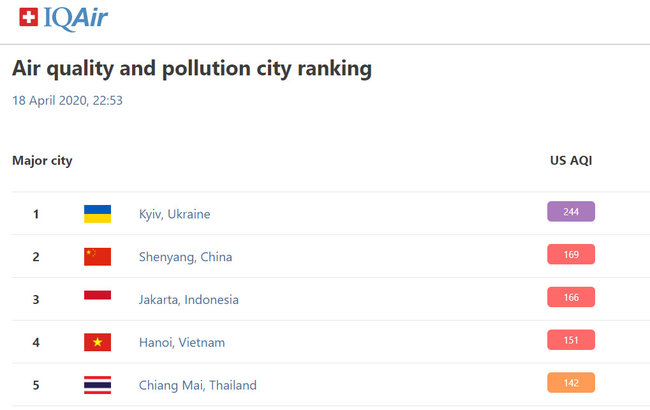Click the orange 142 AQI badge
Image resolution: width=650 pixels, height=410 pixels.
coord(571,383)
